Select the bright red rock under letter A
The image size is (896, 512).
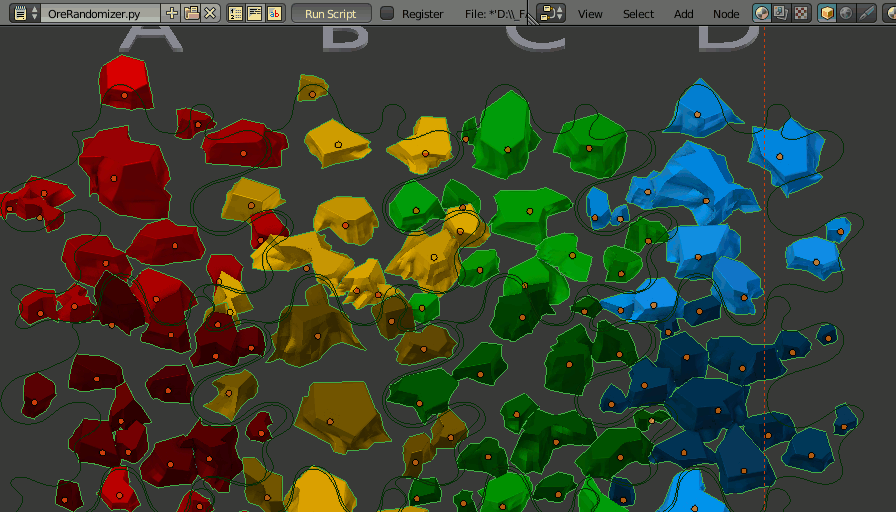click(x=125, y=83)
